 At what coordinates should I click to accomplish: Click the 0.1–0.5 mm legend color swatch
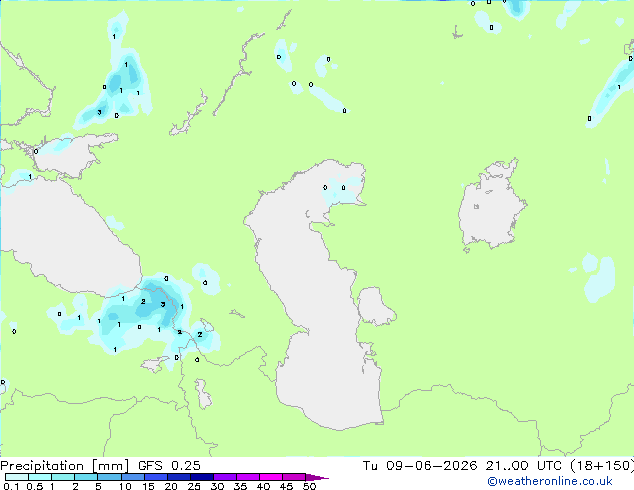point(17,477)
